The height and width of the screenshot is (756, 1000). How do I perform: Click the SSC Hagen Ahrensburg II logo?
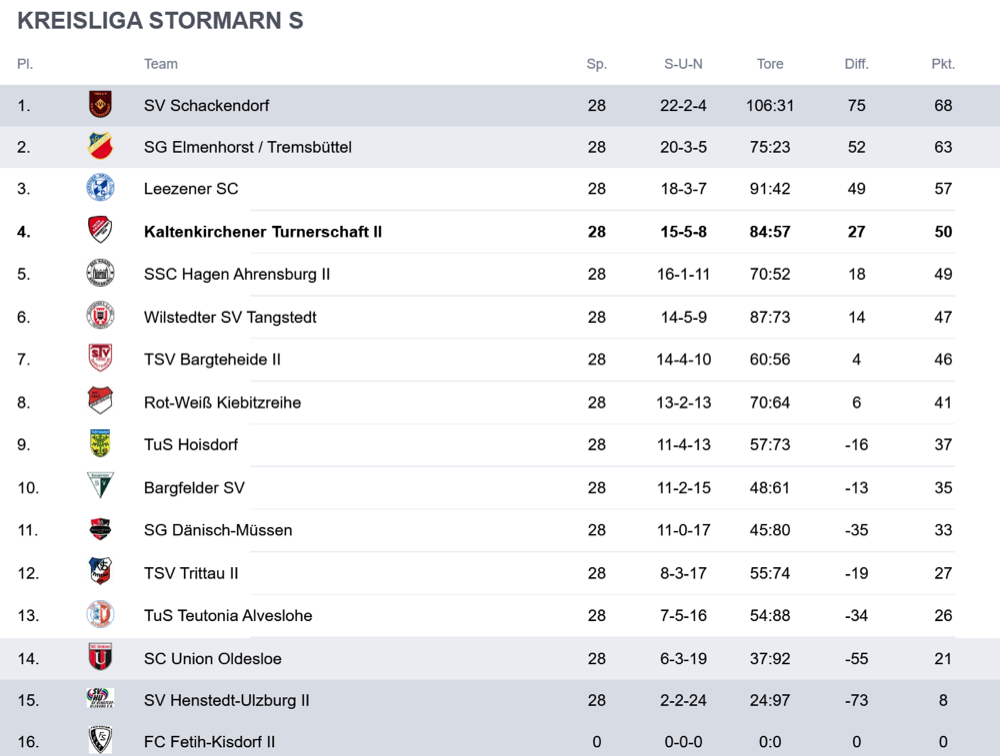click(100, 273)
